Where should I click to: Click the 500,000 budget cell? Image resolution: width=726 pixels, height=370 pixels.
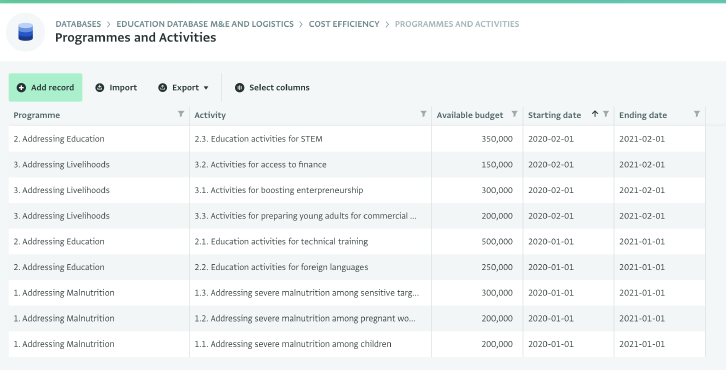(x=477, y=242)
